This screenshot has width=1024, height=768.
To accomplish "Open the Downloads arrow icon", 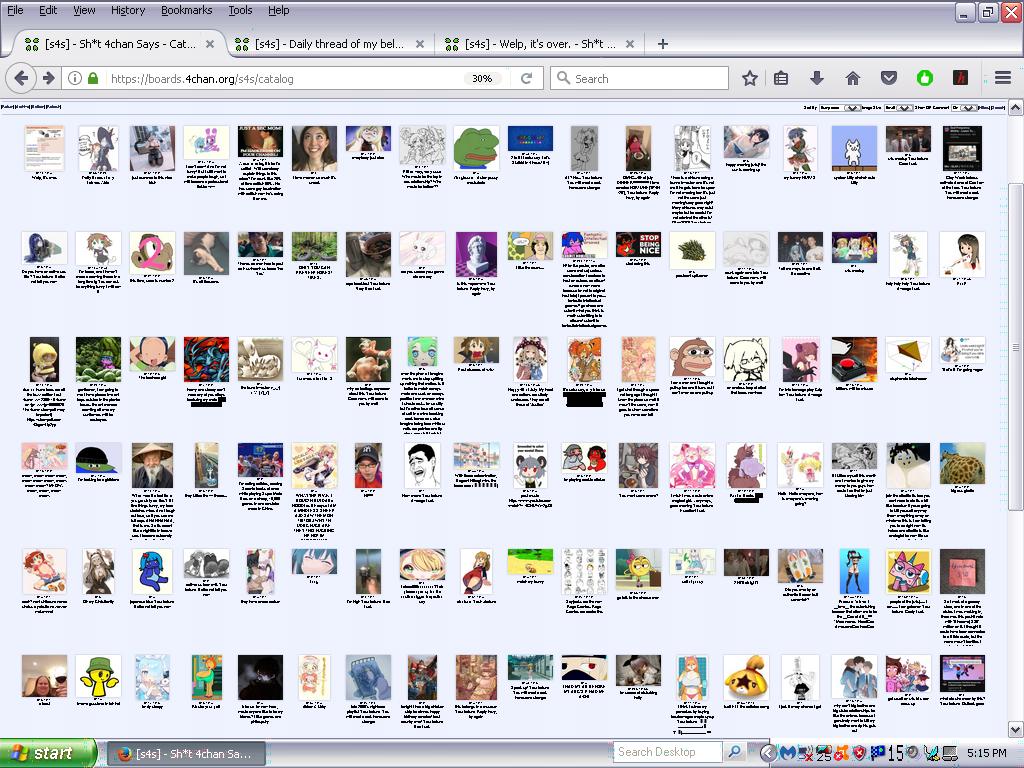I will 817,78.
